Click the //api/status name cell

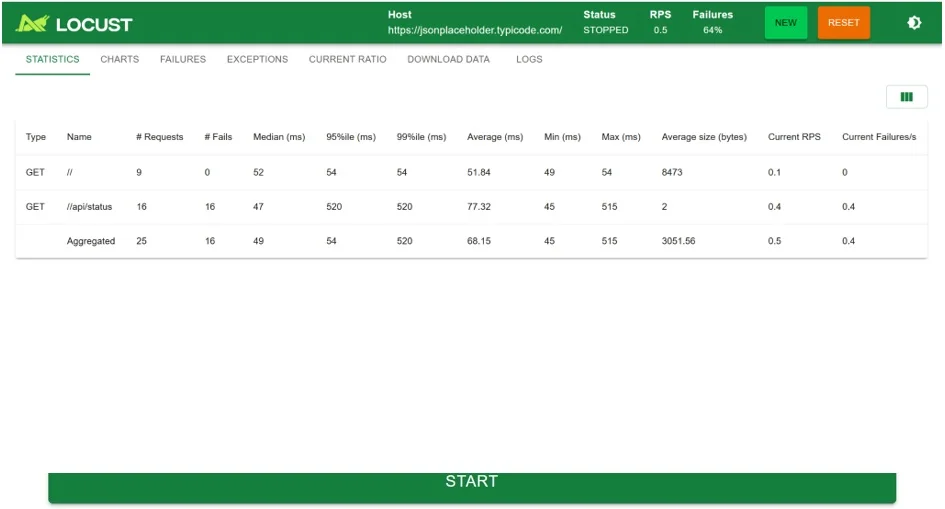89,207
